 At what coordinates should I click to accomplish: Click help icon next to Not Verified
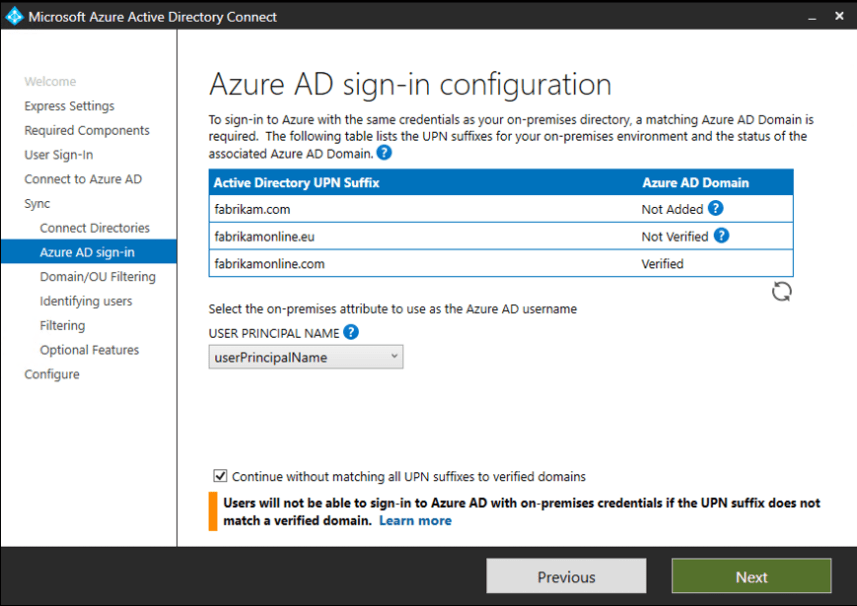(721, 236)
